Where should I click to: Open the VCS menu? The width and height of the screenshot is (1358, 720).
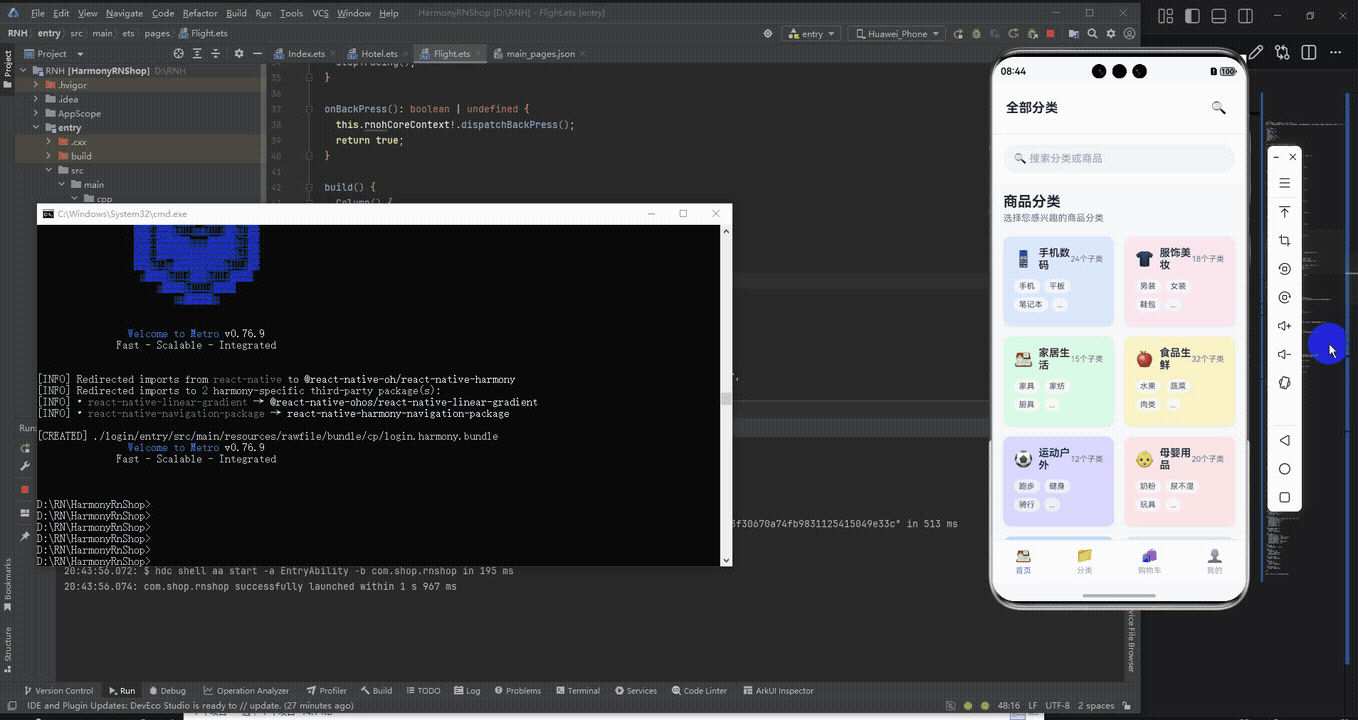tap(320, 13)
